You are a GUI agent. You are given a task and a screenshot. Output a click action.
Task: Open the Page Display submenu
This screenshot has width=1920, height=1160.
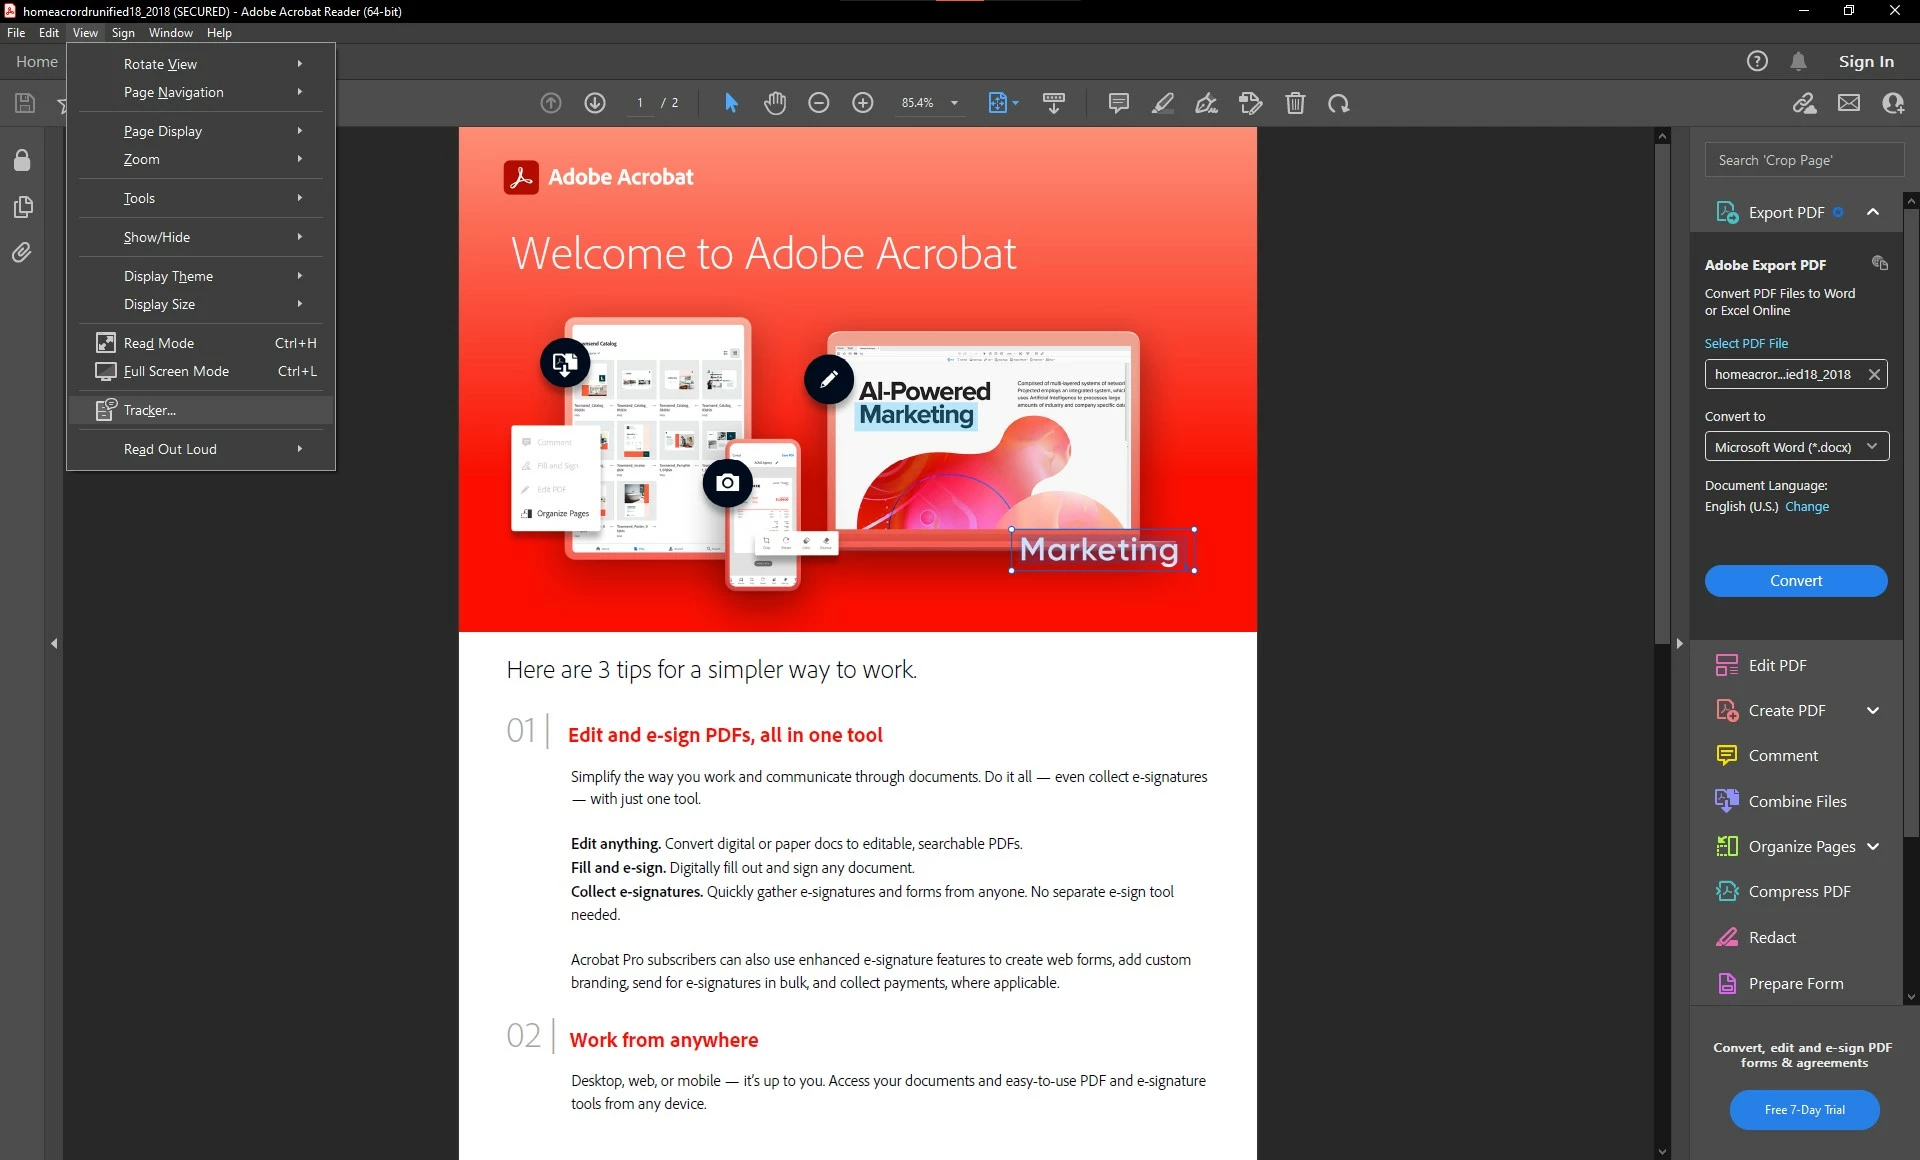[x=163, y=131]
